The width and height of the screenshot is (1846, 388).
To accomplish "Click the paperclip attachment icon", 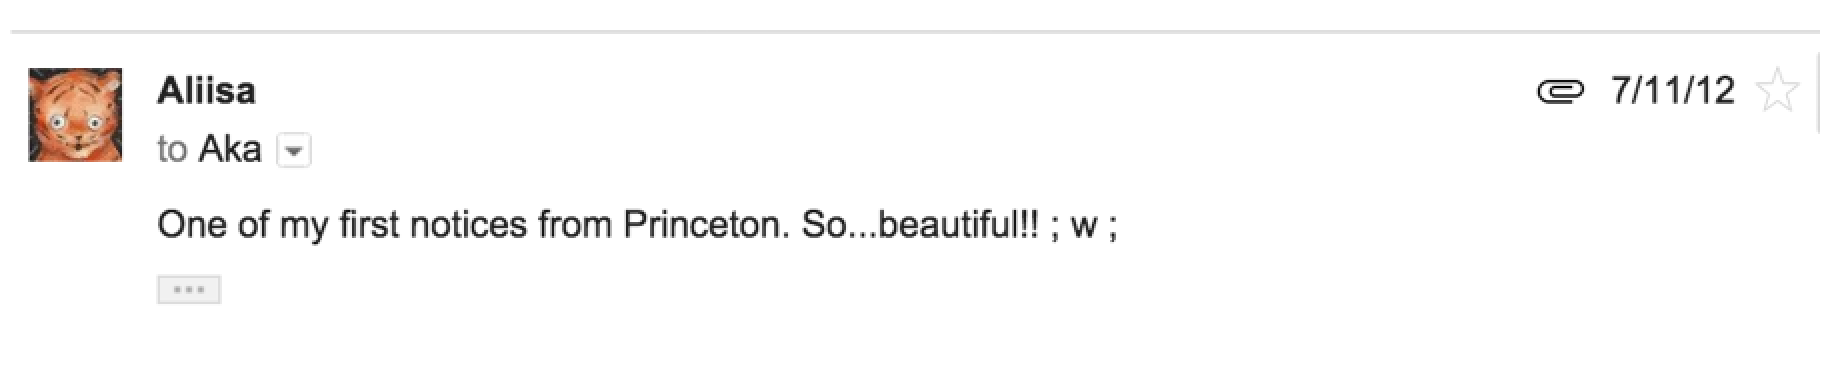I will coord(1560,93).
